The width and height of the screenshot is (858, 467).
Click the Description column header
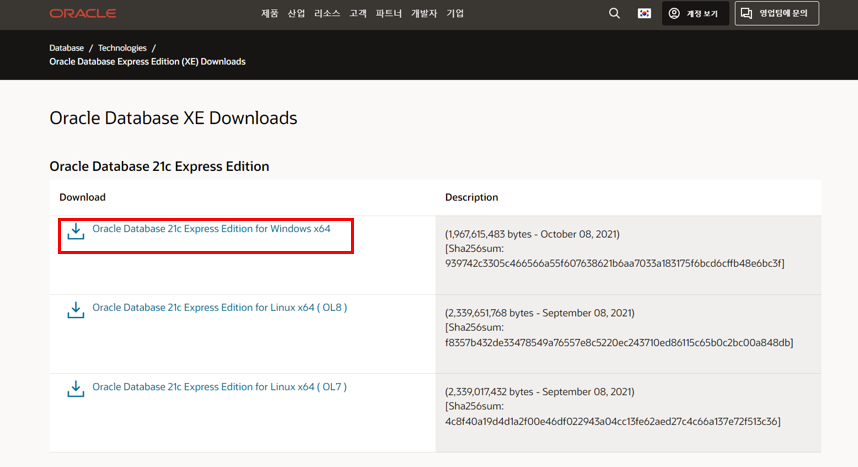[472, 197]
